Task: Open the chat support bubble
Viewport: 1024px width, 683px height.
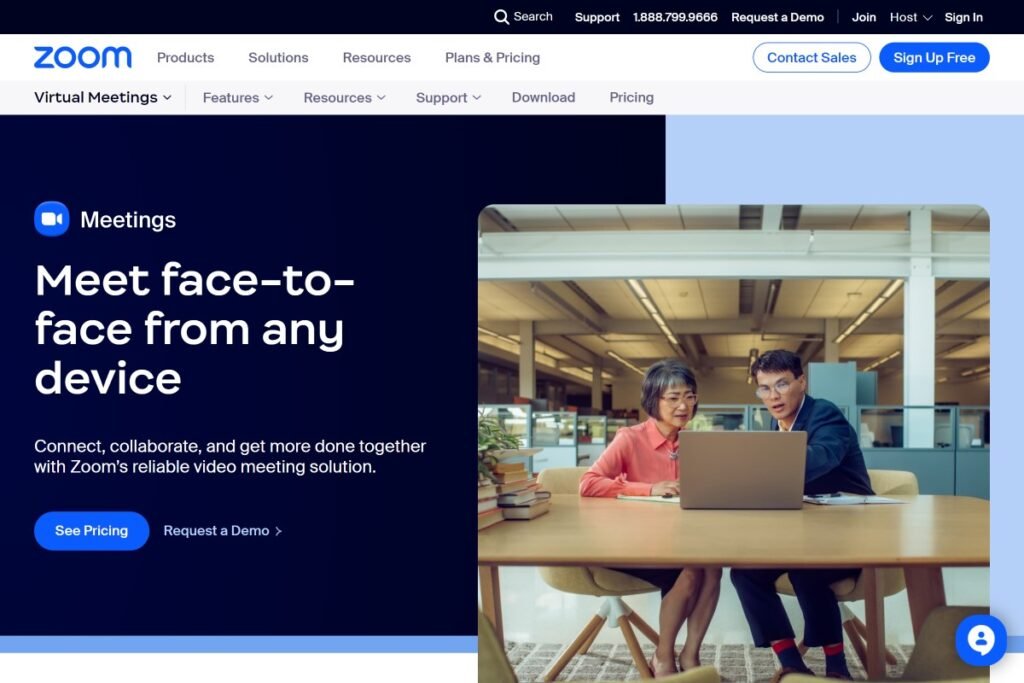Action: coord(980,640)
